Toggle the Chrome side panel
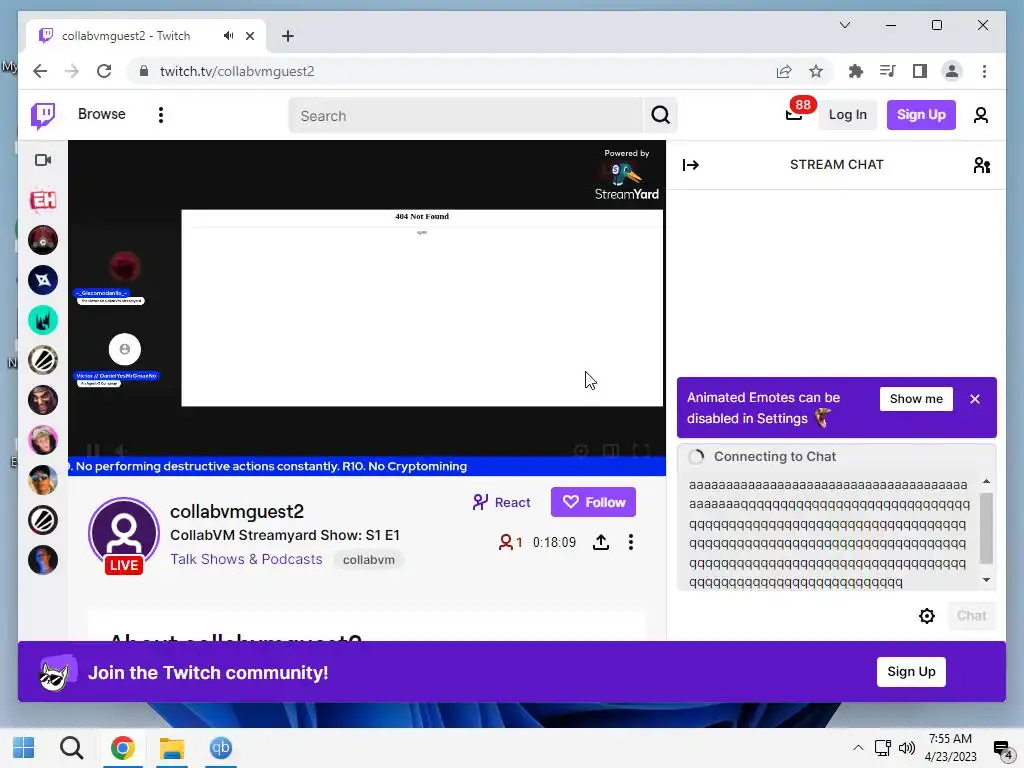Viewport: 1024px width, 768px height. (x=920, y=71)
